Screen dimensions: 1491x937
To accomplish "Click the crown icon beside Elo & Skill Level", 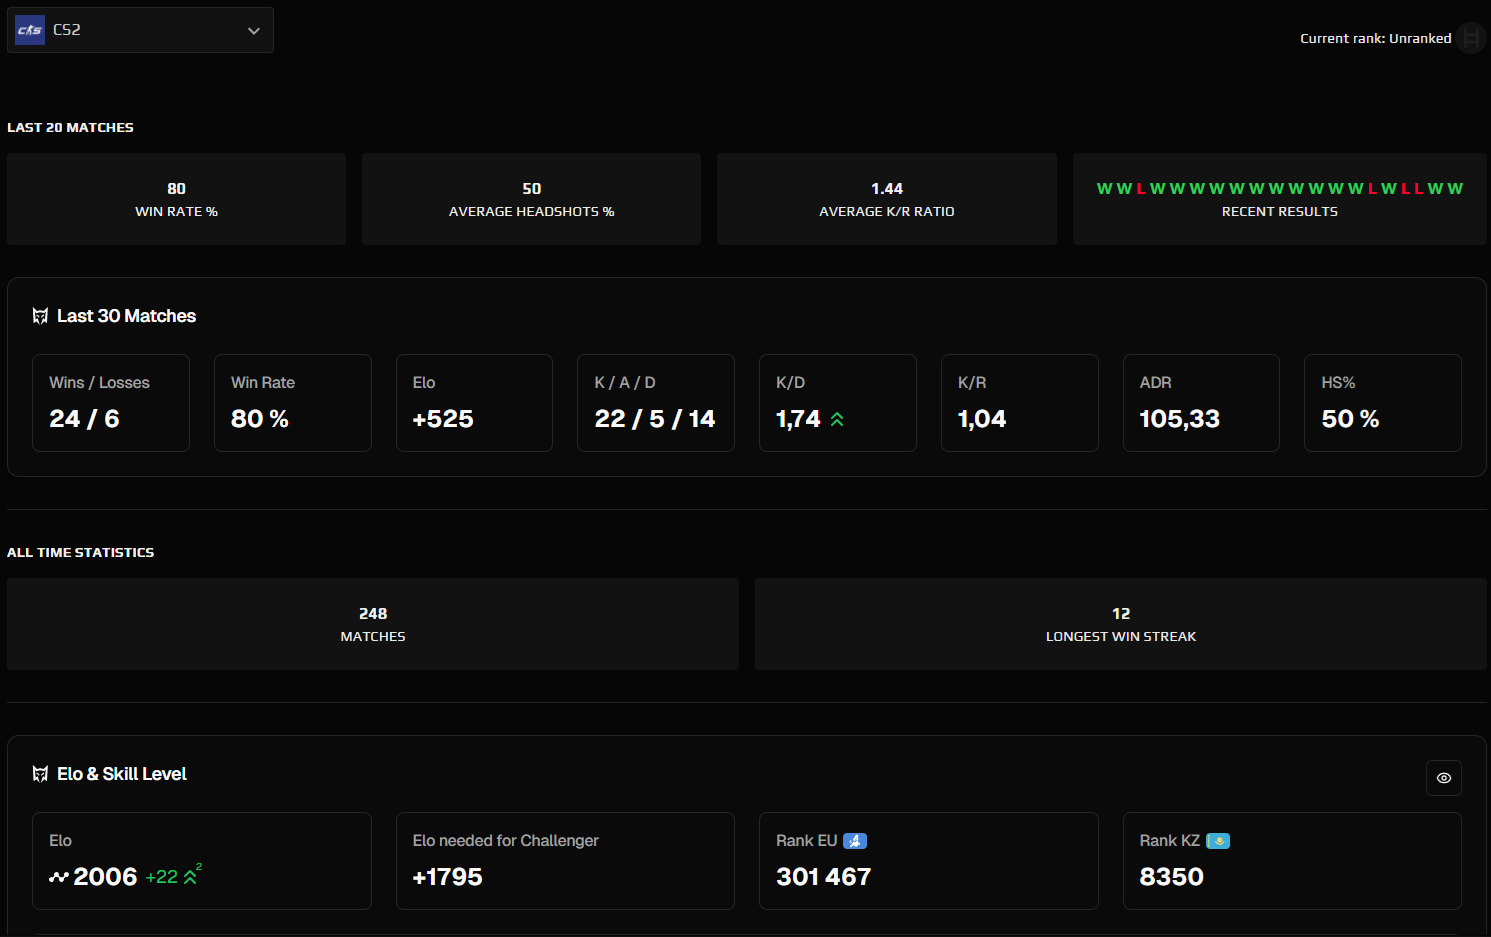I will pos(40,773).
